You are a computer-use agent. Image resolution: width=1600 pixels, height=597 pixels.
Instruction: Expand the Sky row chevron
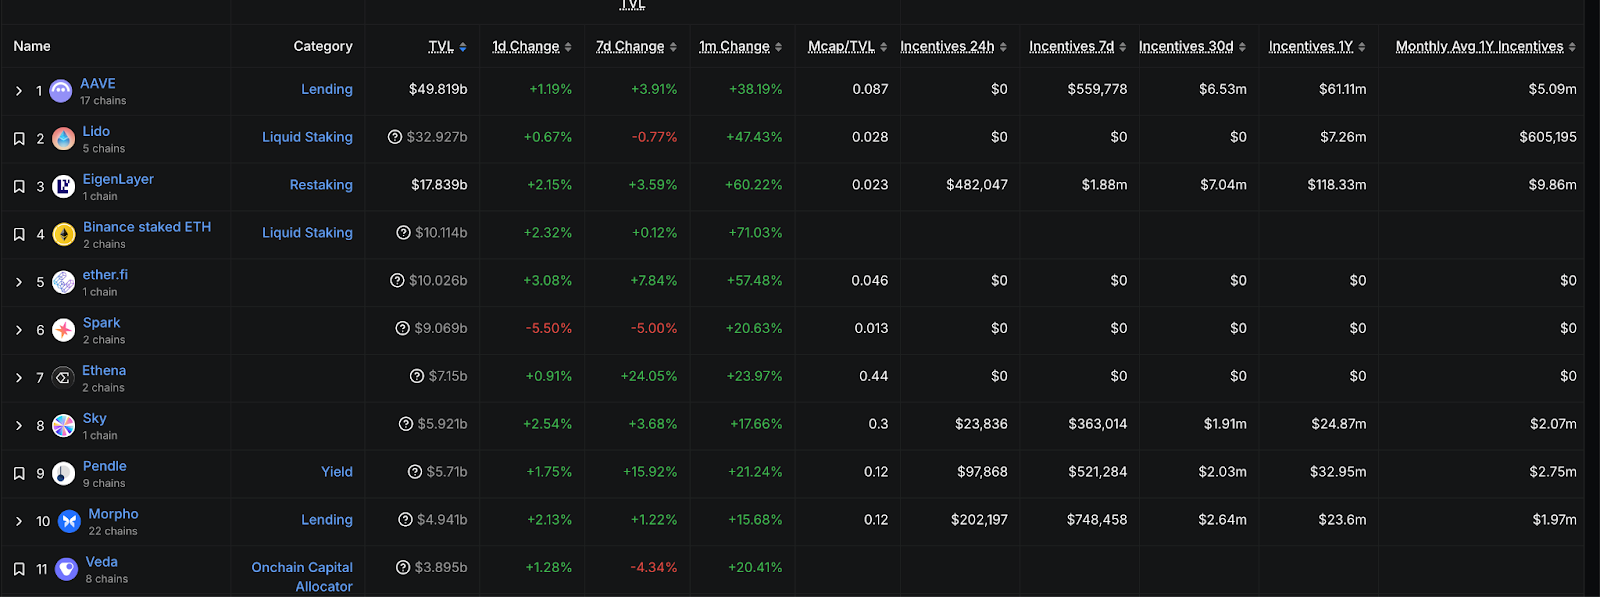click(19, 426)
